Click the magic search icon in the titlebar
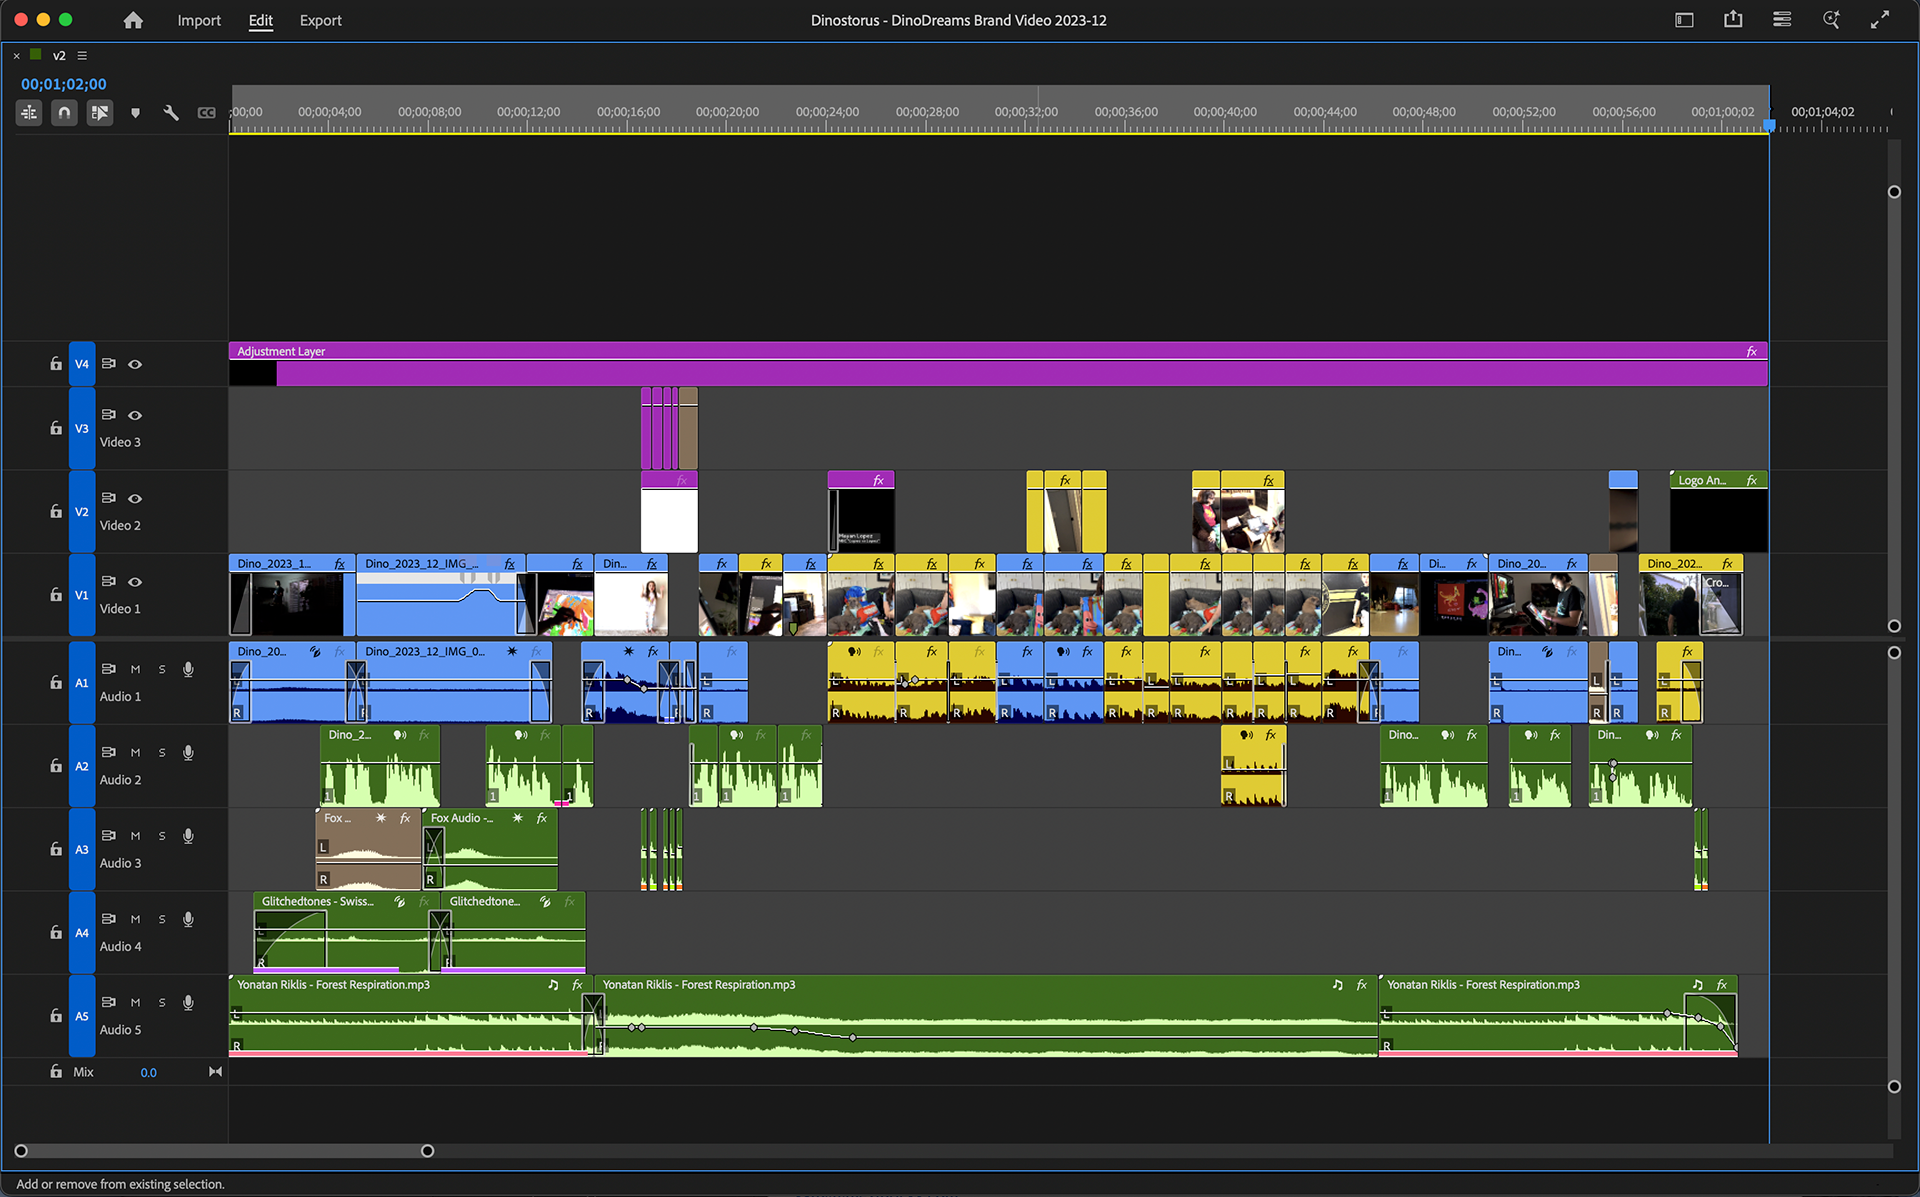1920x1197 pixels. click(x=1830, y=19)
